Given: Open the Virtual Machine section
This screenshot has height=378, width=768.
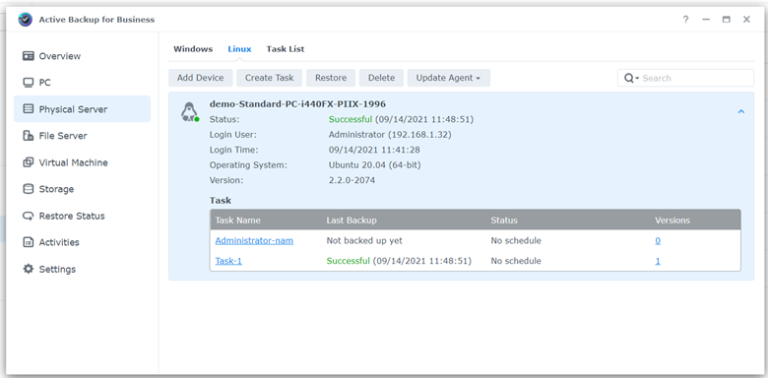Looking at the screenshot, I should [82, 163].
